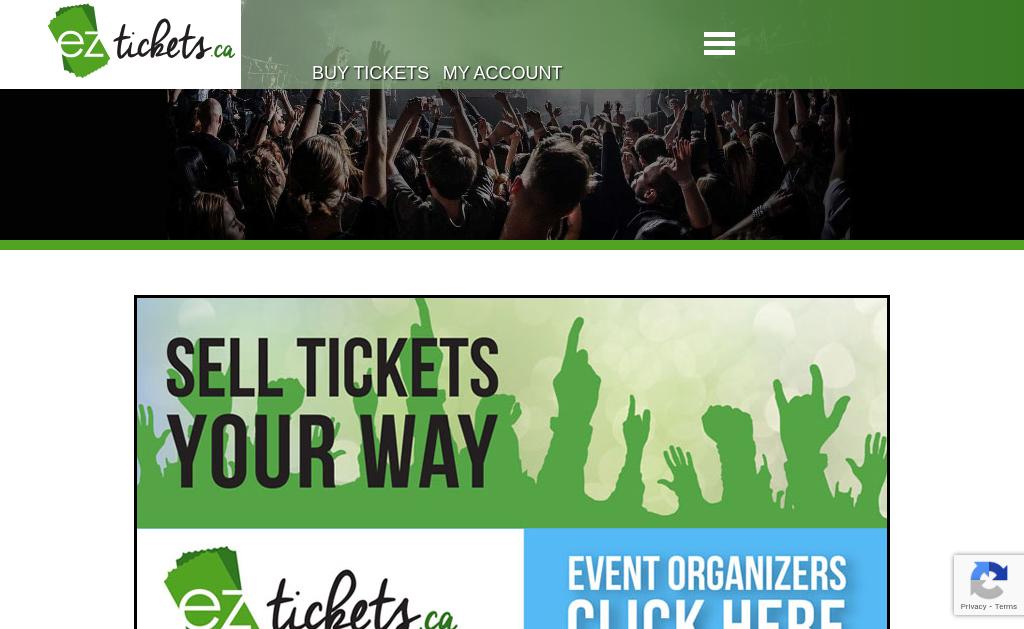The width and height of the screenshot is (1024, 629).
Task: Open the BUY TICKETS menu item
Action: click(370, 73)
